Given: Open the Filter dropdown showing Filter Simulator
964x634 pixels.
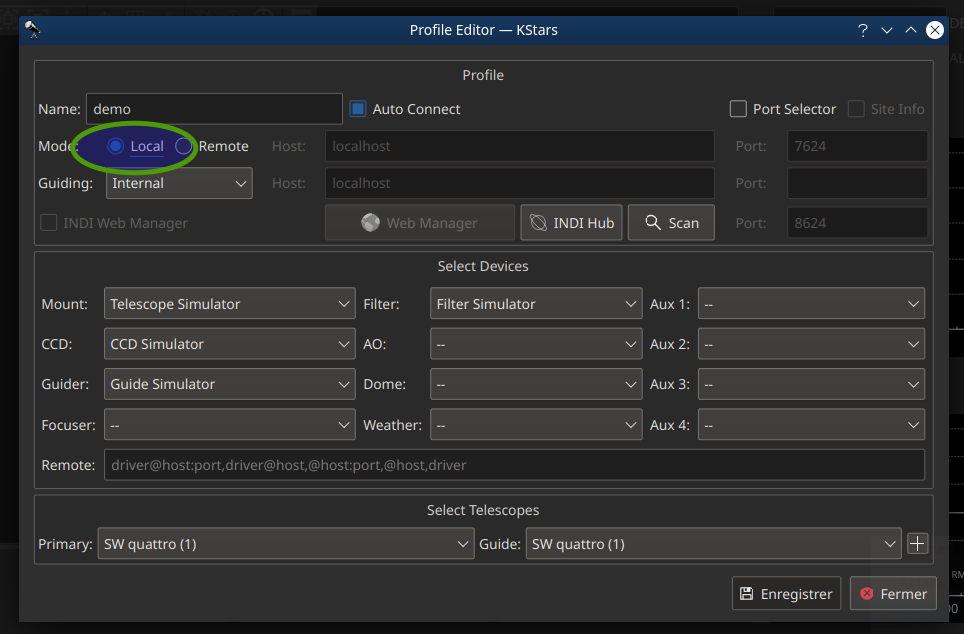Looking at the screenshot, I should [536, 304].
